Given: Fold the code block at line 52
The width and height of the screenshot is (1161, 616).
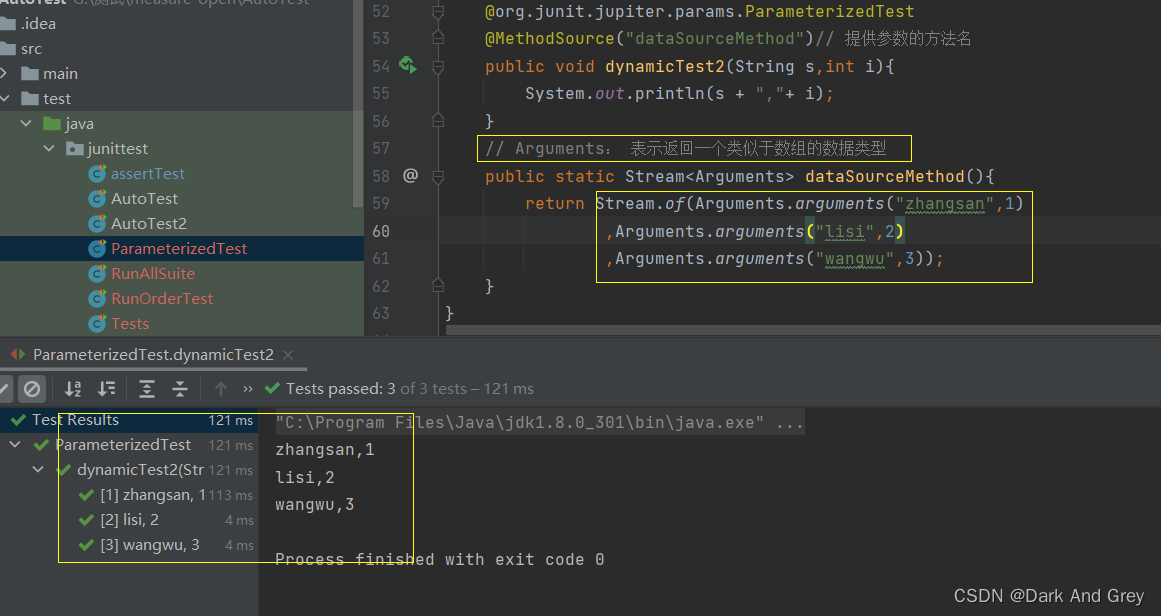Looking at the screenshot, I should click(438, 12).
